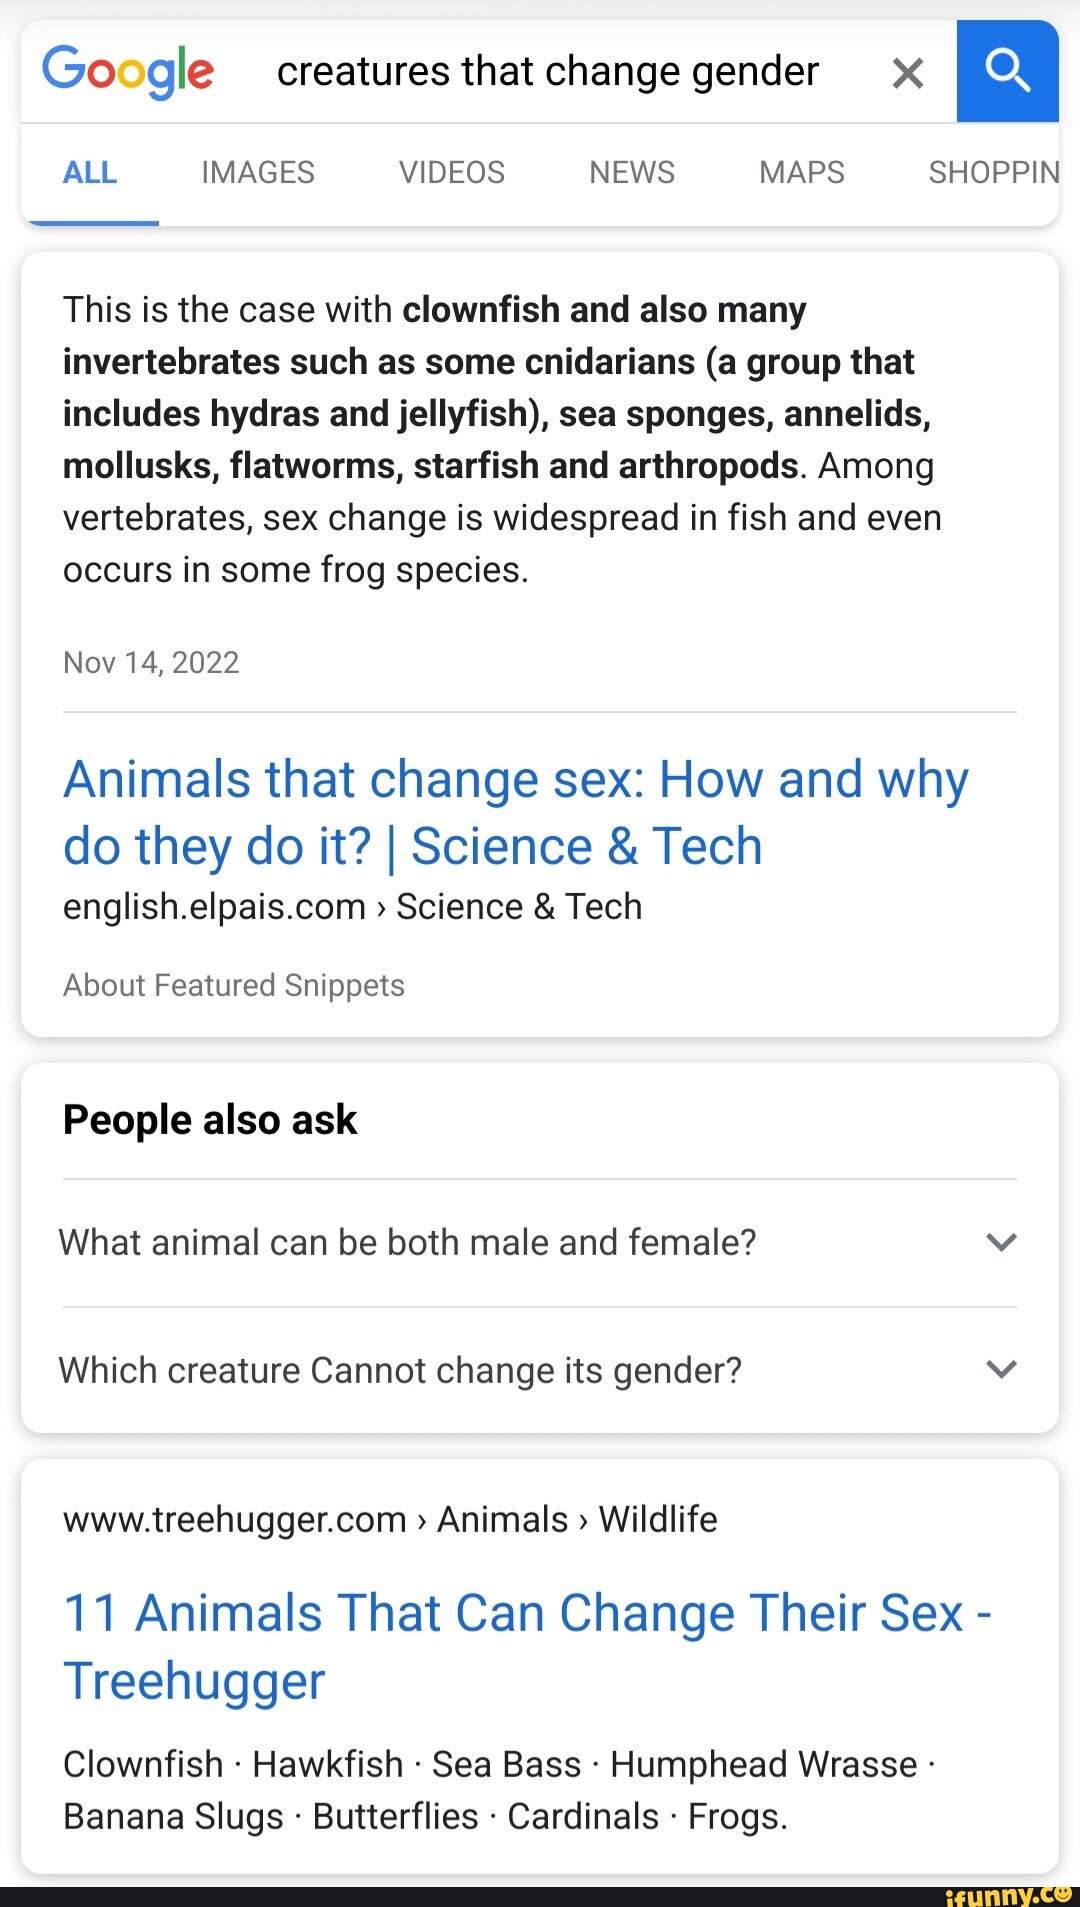Select the Shopping tab
This screenshot has height=1907, width=1080.
click(993, 173)
